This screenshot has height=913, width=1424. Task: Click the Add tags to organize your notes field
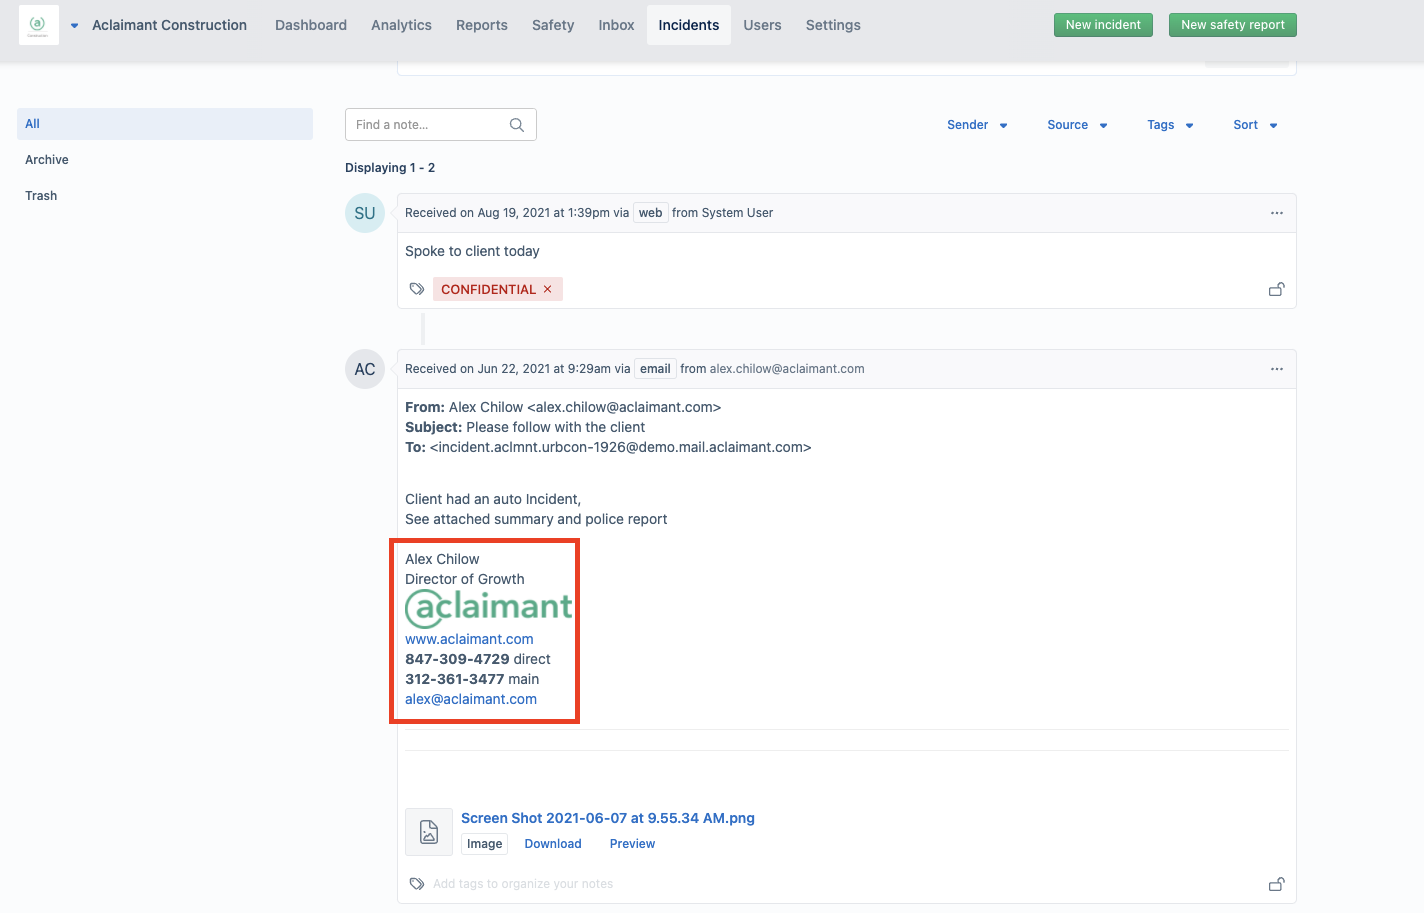[523, 884]
